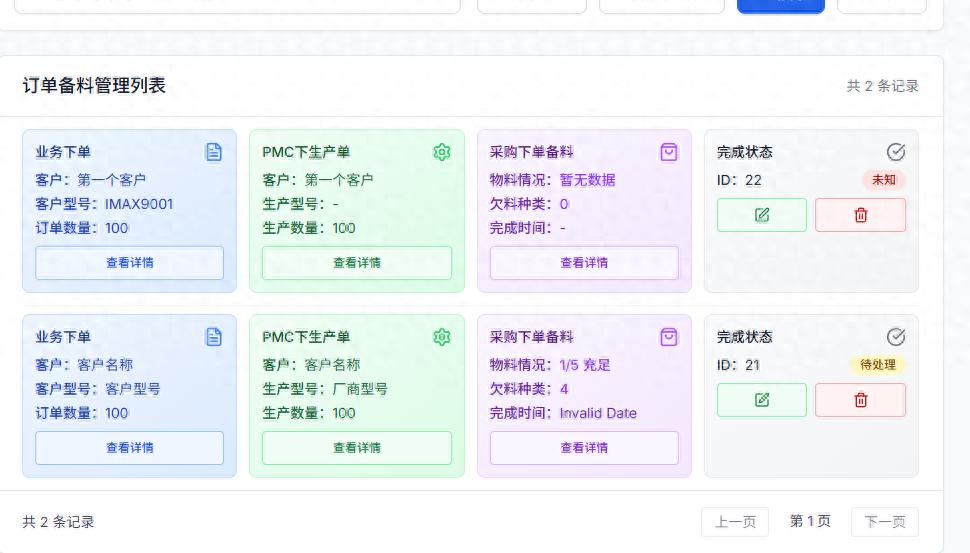Screen dimensions: 970x553
Task: View details for 客户名称 业务下单 card
Action: click(x=129, y=448)
